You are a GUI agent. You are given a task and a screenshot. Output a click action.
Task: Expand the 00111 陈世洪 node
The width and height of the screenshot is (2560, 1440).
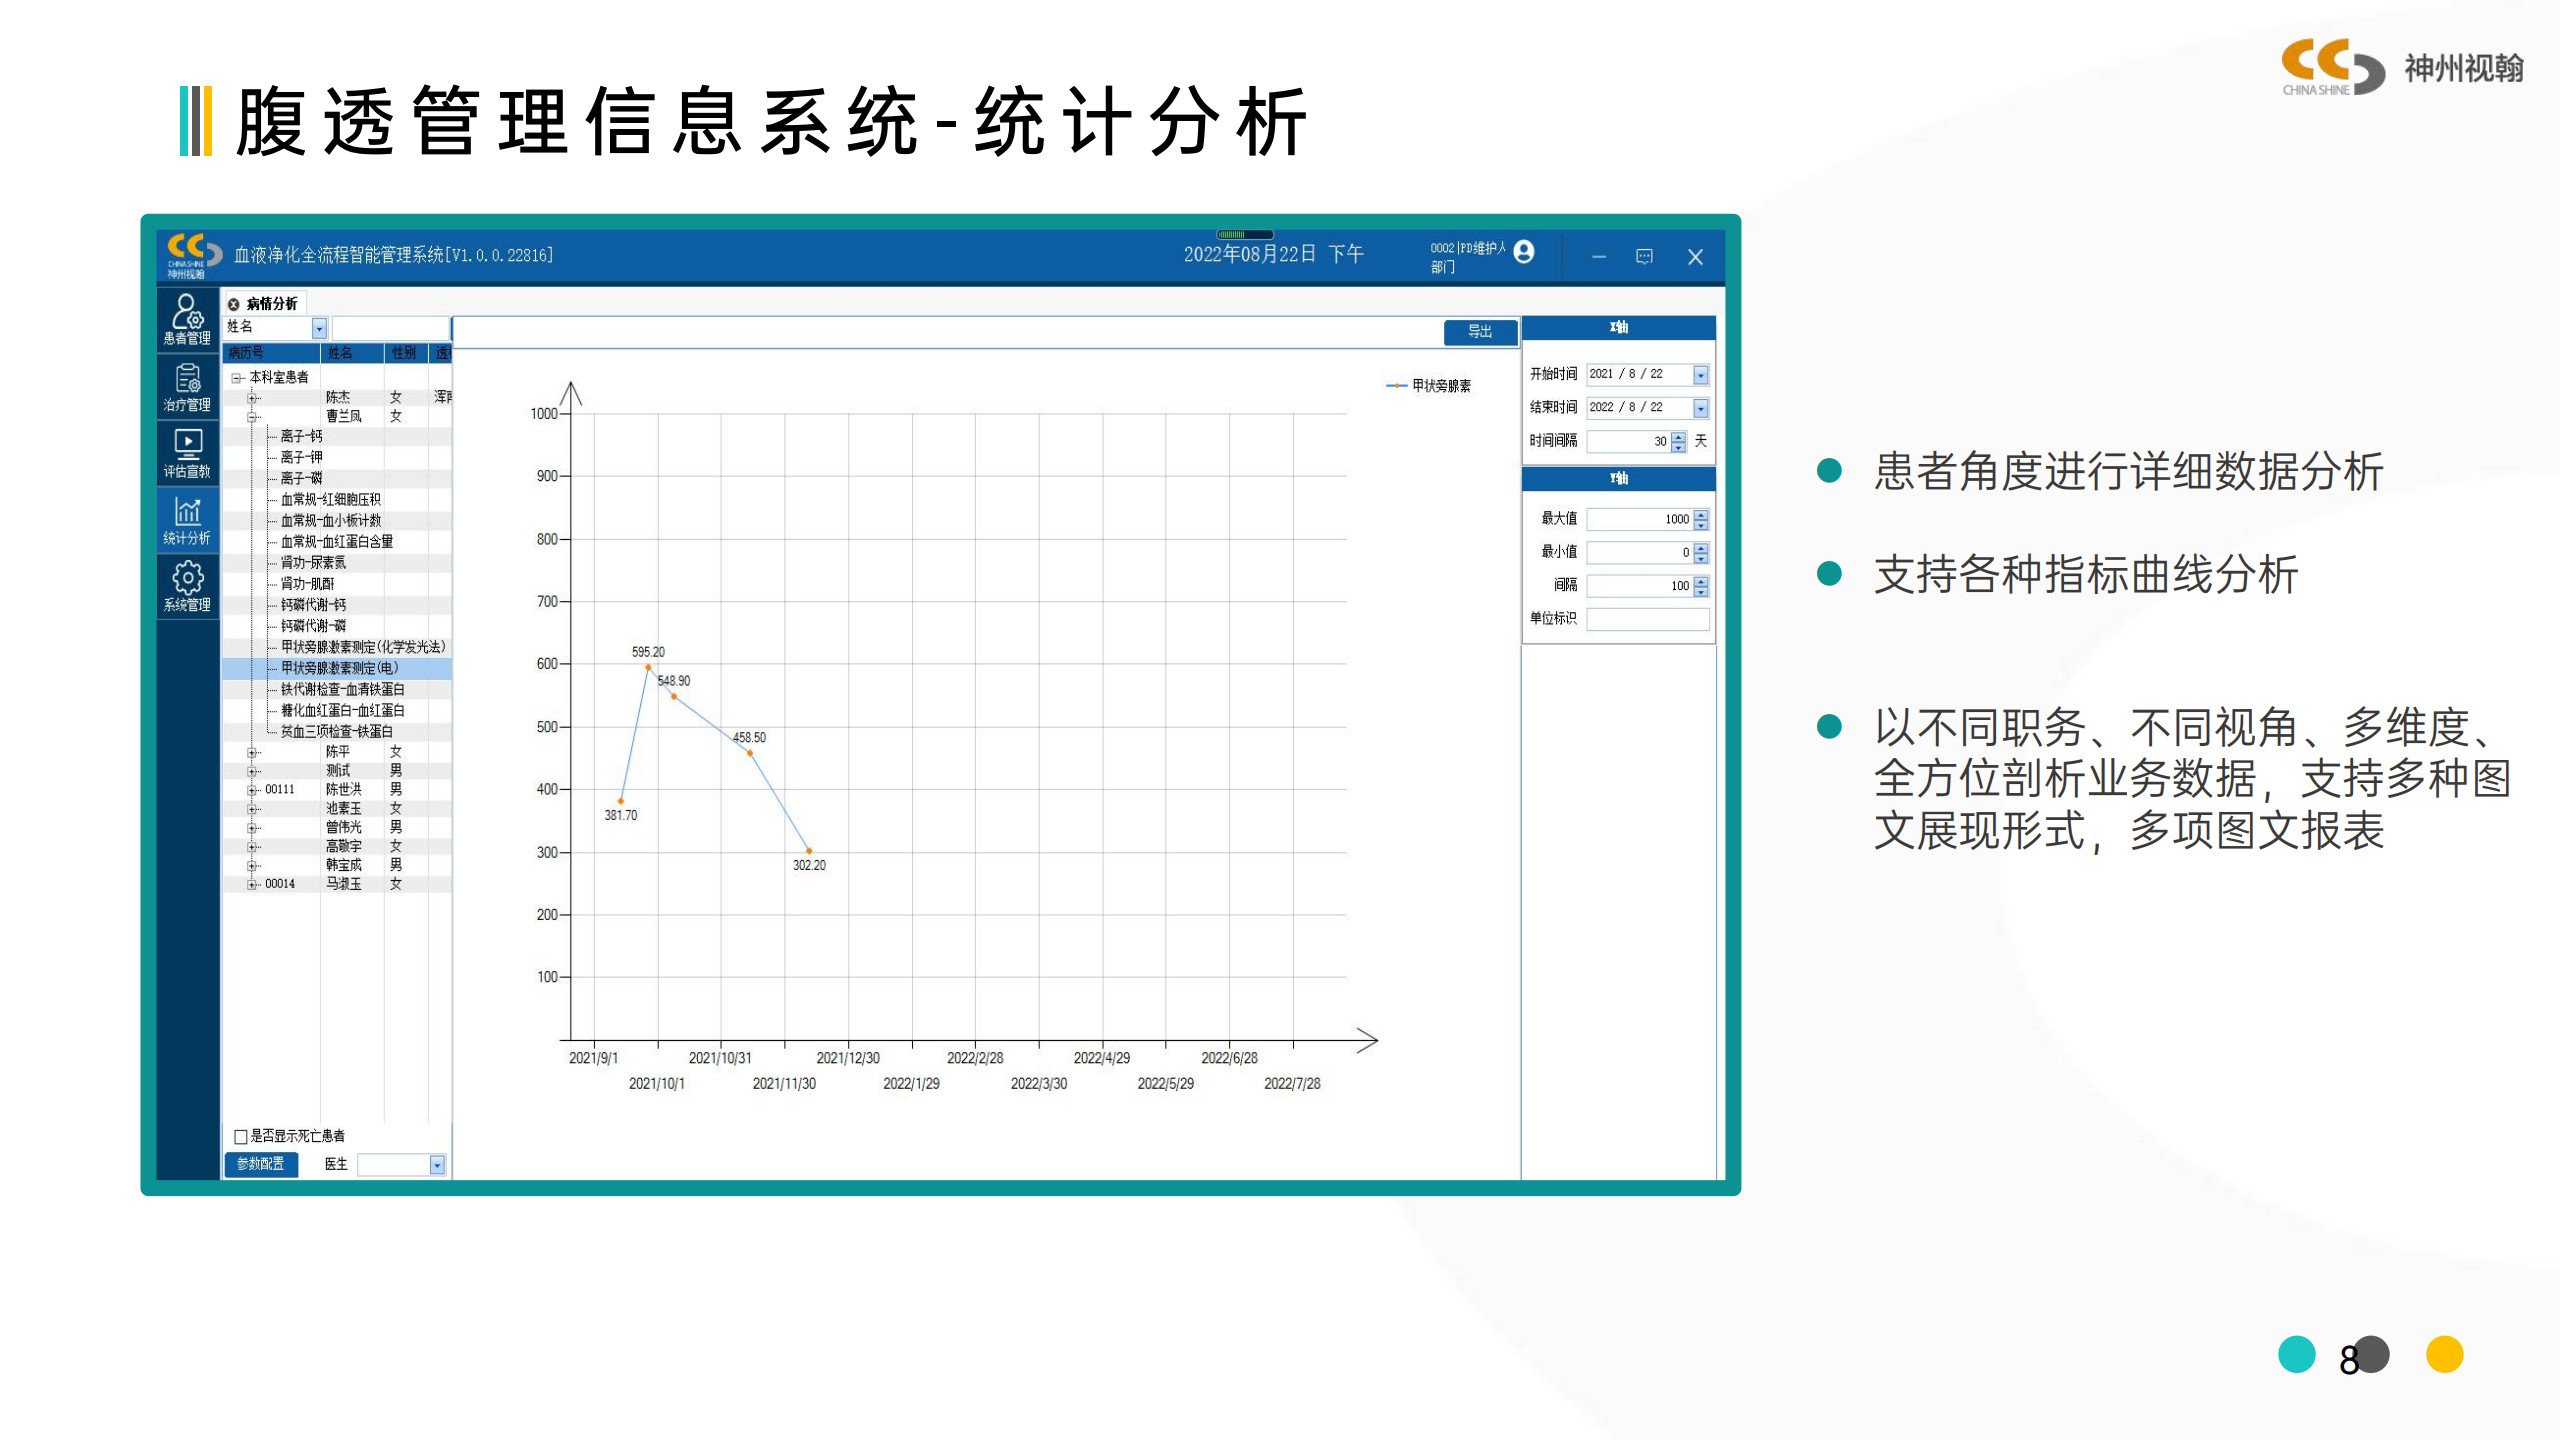pos(253,790)
